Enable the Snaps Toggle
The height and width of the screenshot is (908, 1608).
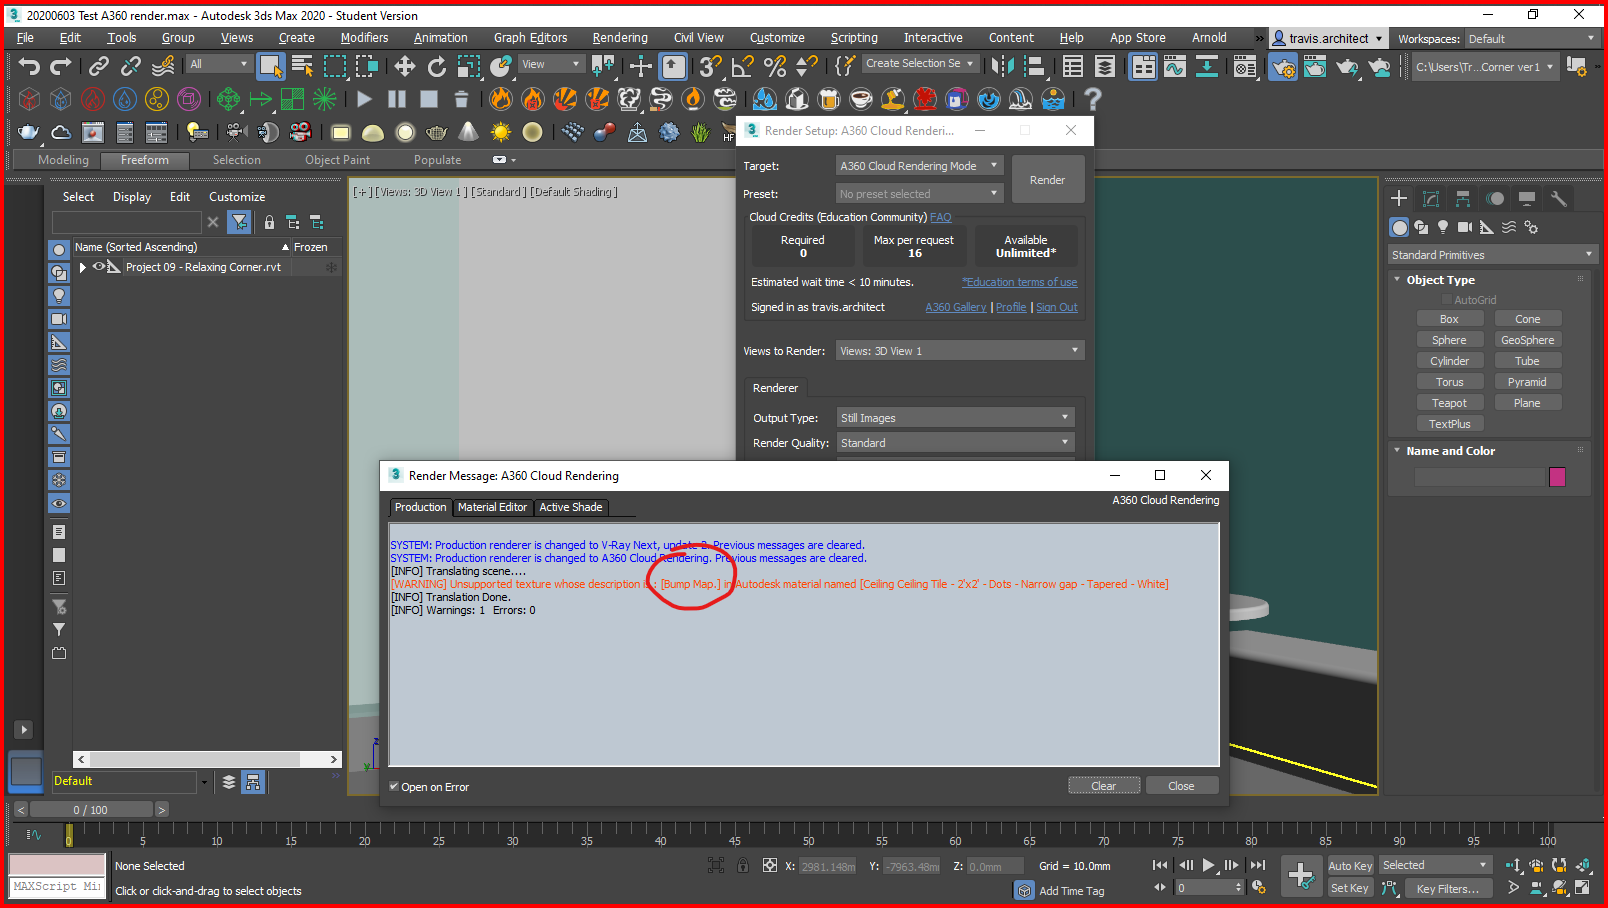click(x=709, y=66)
